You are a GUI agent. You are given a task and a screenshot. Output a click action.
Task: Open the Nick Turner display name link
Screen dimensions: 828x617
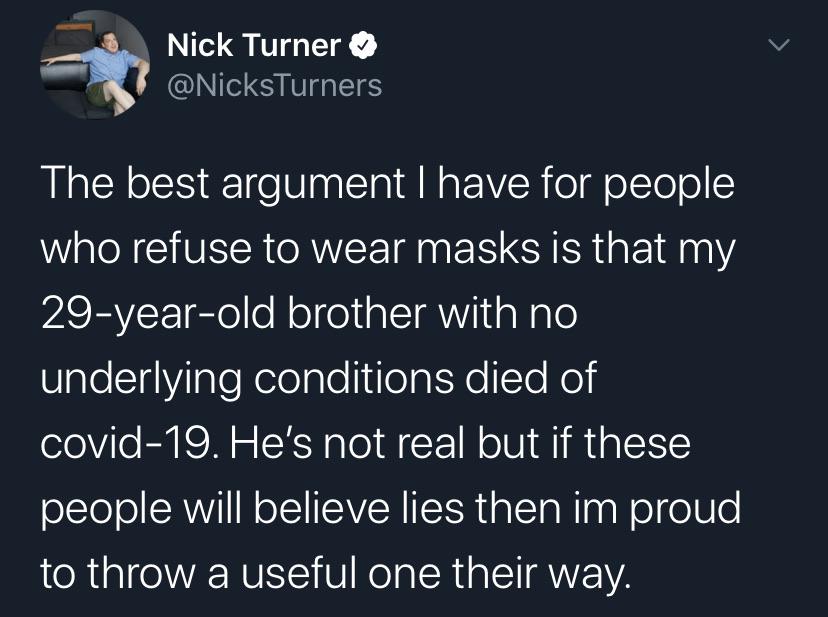(x=254, y=45)
